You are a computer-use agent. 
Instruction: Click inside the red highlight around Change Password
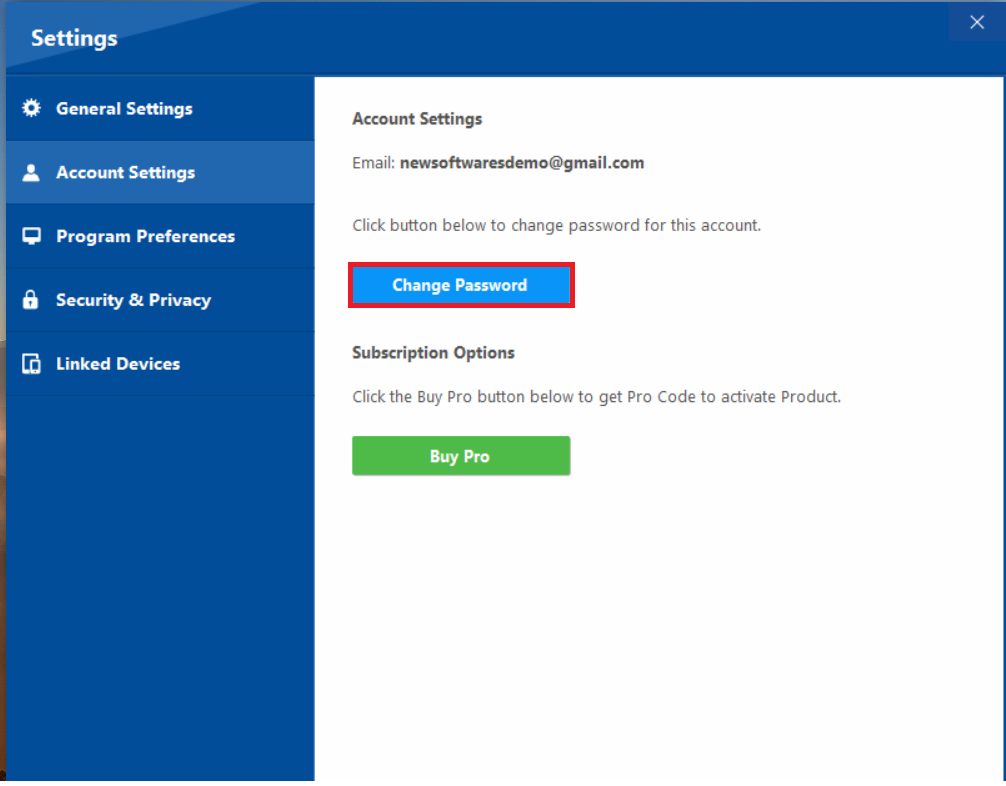tap(461, 285)
